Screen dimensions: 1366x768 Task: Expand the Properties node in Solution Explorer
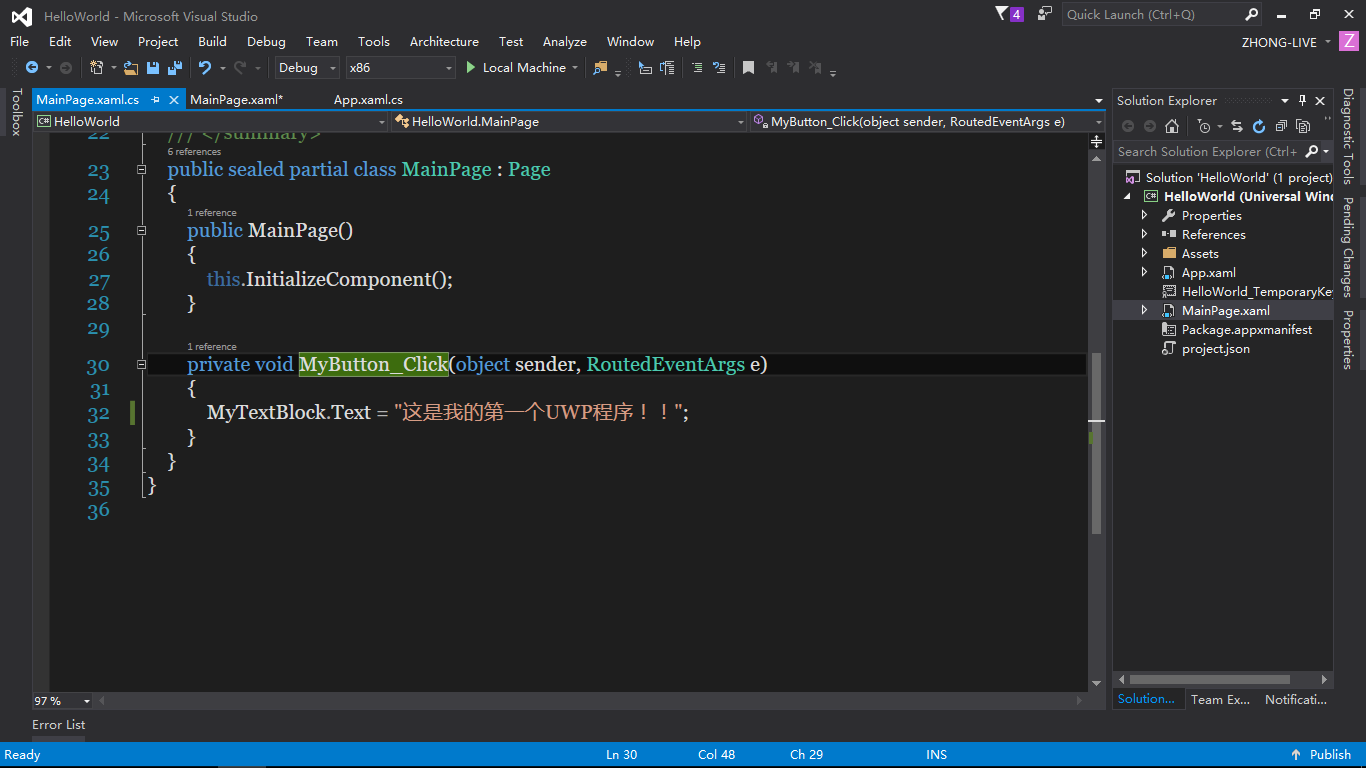point(1145,216)
